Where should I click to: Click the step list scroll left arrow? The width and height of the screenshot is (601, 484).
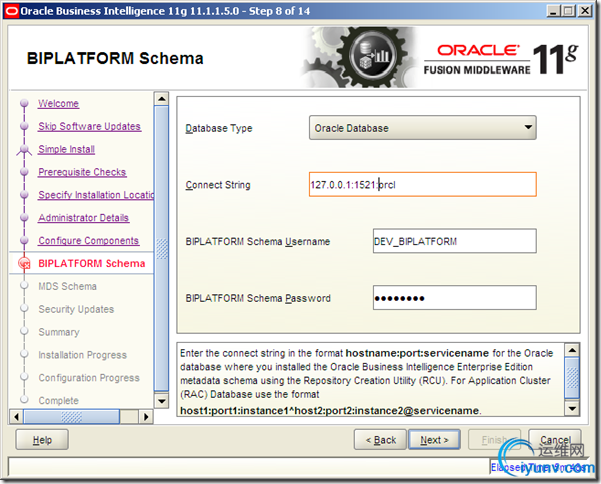point(16,417)
